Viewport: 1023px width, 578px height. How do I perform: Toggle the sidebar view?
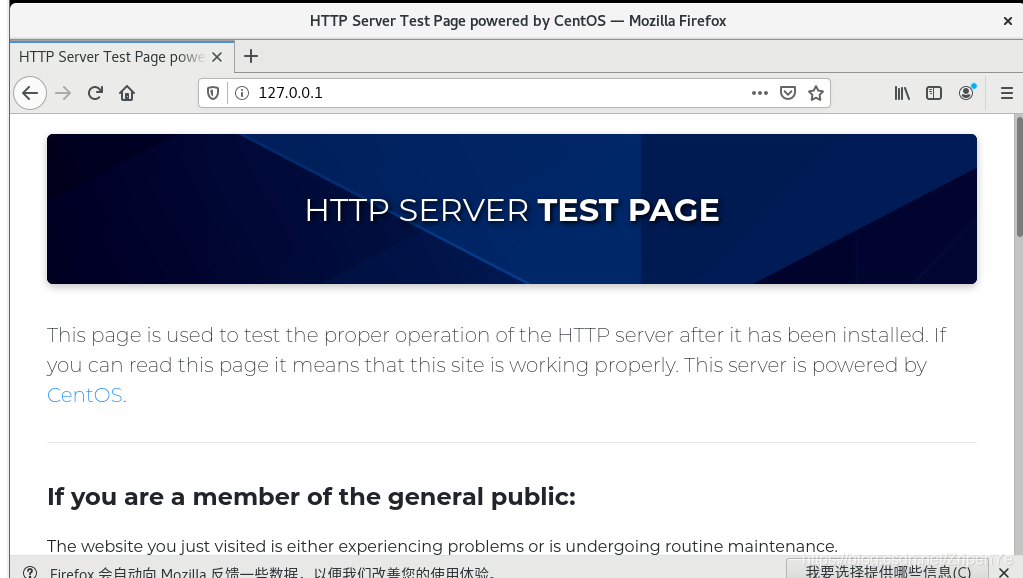[934, 93]
